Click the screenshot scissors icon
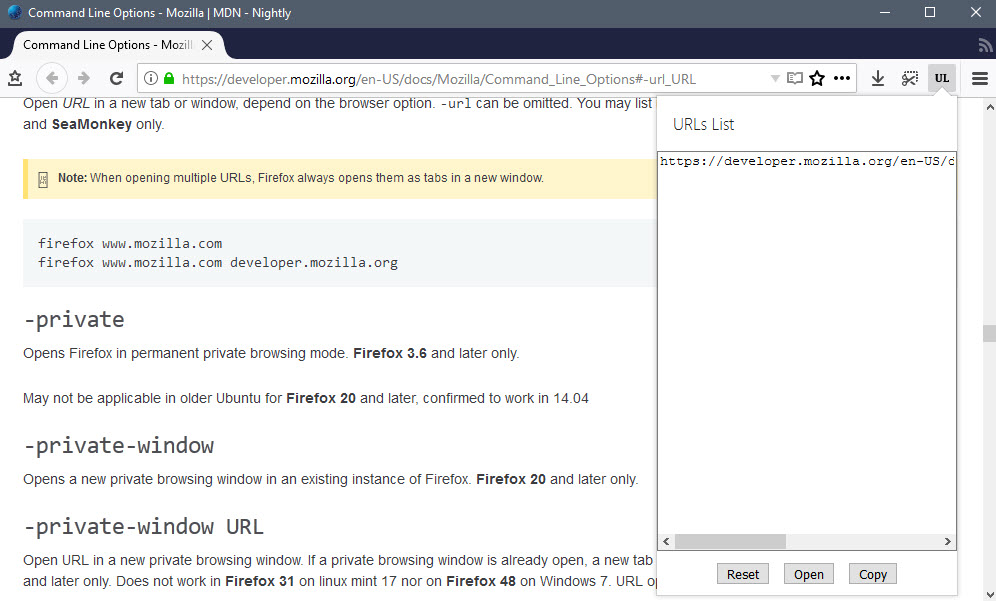The width and height of the screenshot is (996, 601). coord(910,78)
